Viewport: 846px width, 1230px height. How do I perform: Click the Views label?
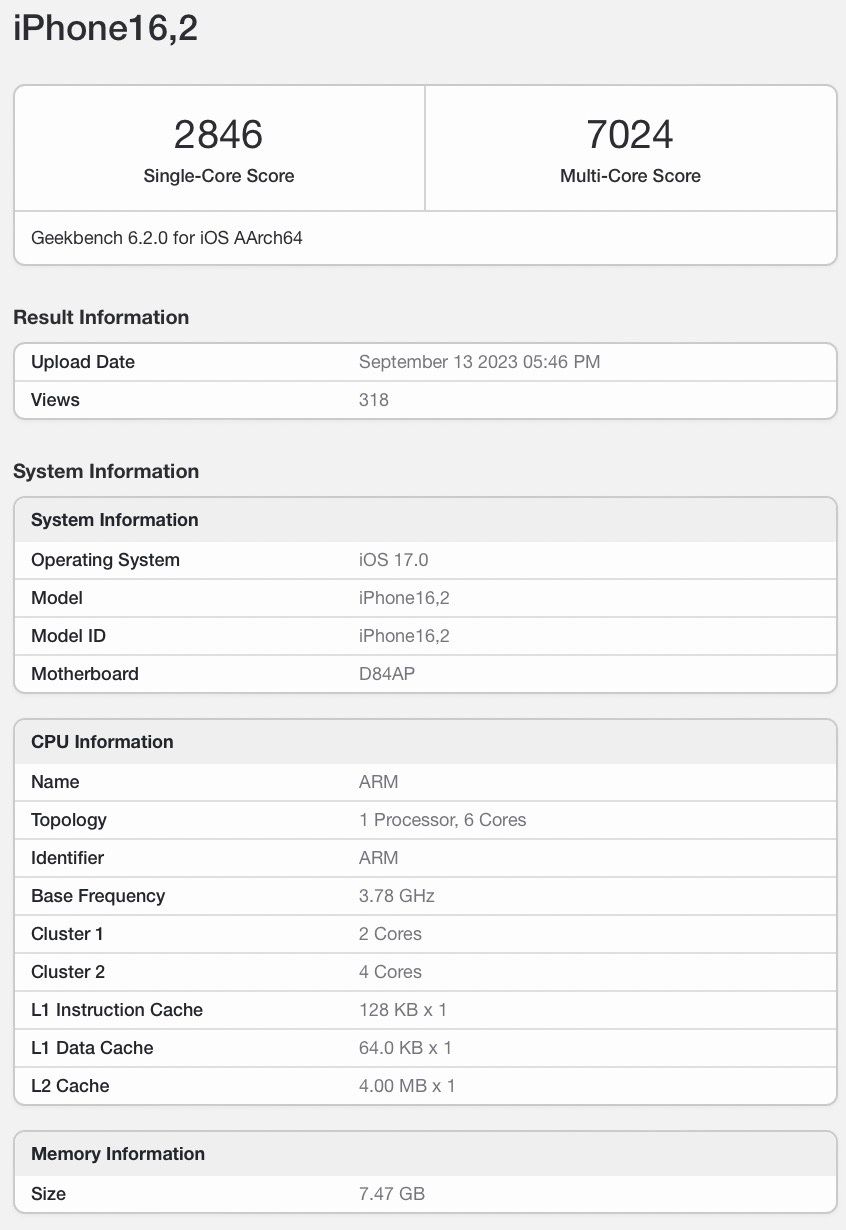[x=55, y=400]
